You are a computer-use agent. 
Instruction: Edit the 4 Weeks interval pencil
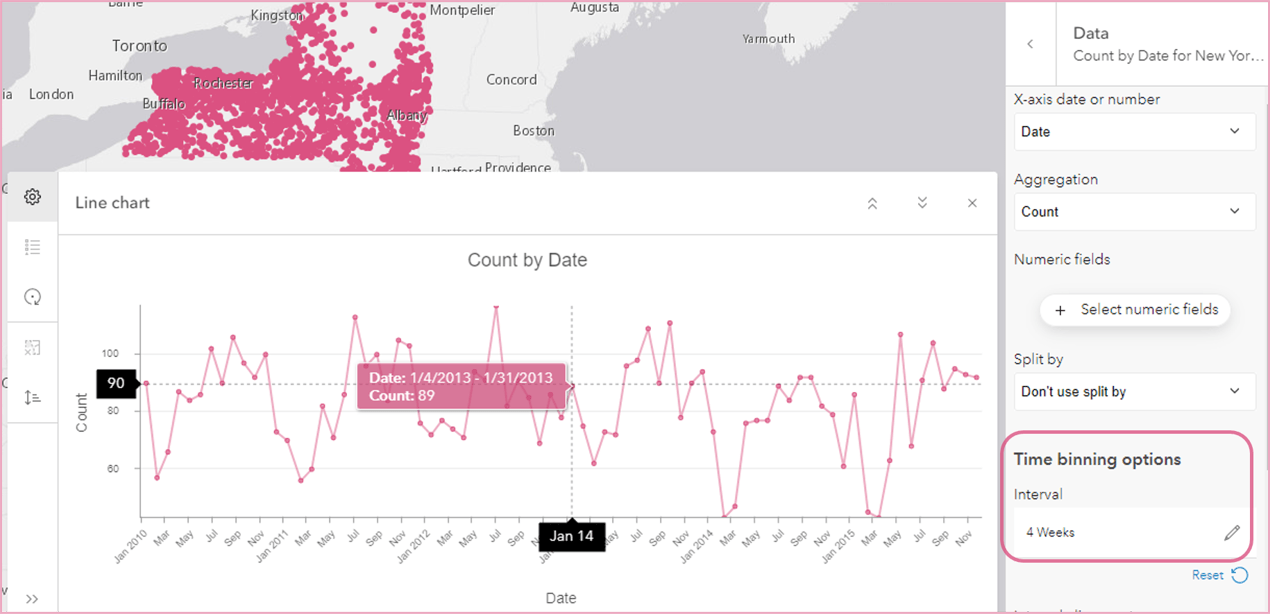(x=1232, y=533)
